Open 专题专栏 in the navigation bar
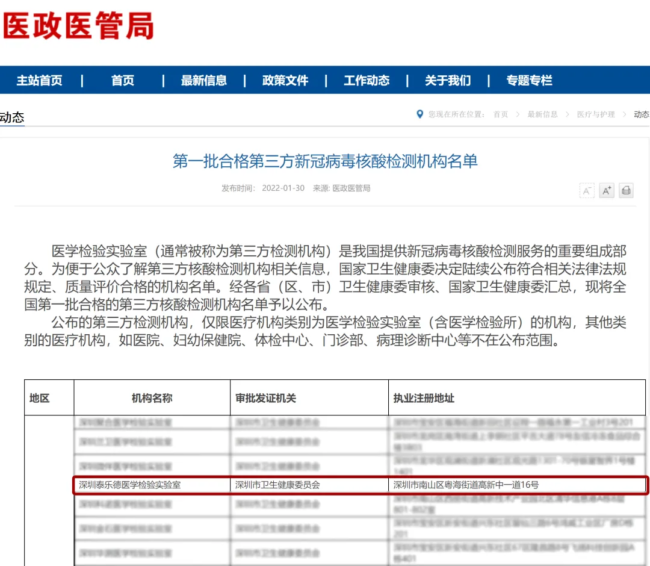The width and height of the screenshot is (650, 566). [x=528, y=81]
